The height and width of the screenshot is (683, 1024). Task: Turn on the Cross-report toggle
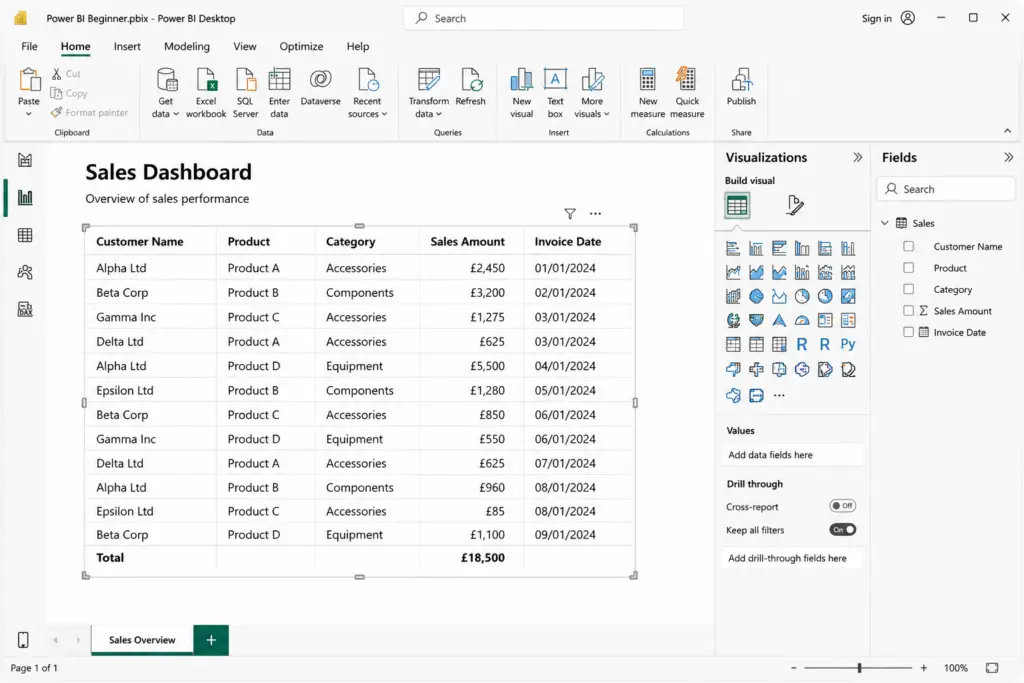(x=842, y=506)
